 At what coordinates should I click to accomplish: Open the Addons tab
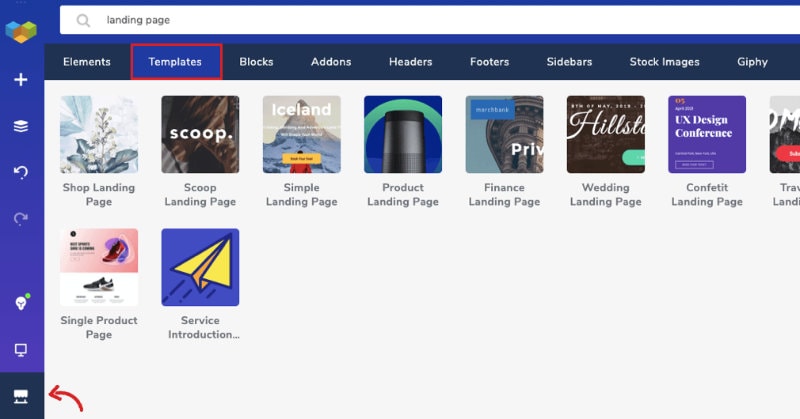(331, 62)
